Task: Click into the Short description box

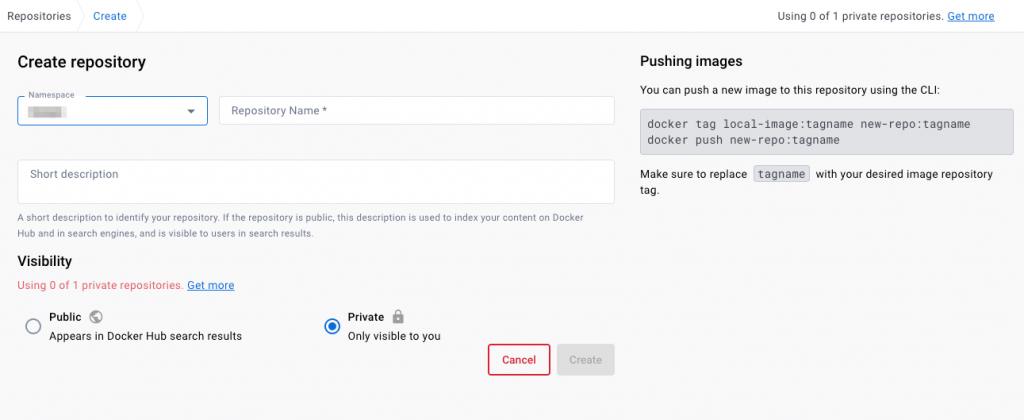Action: 316,181
